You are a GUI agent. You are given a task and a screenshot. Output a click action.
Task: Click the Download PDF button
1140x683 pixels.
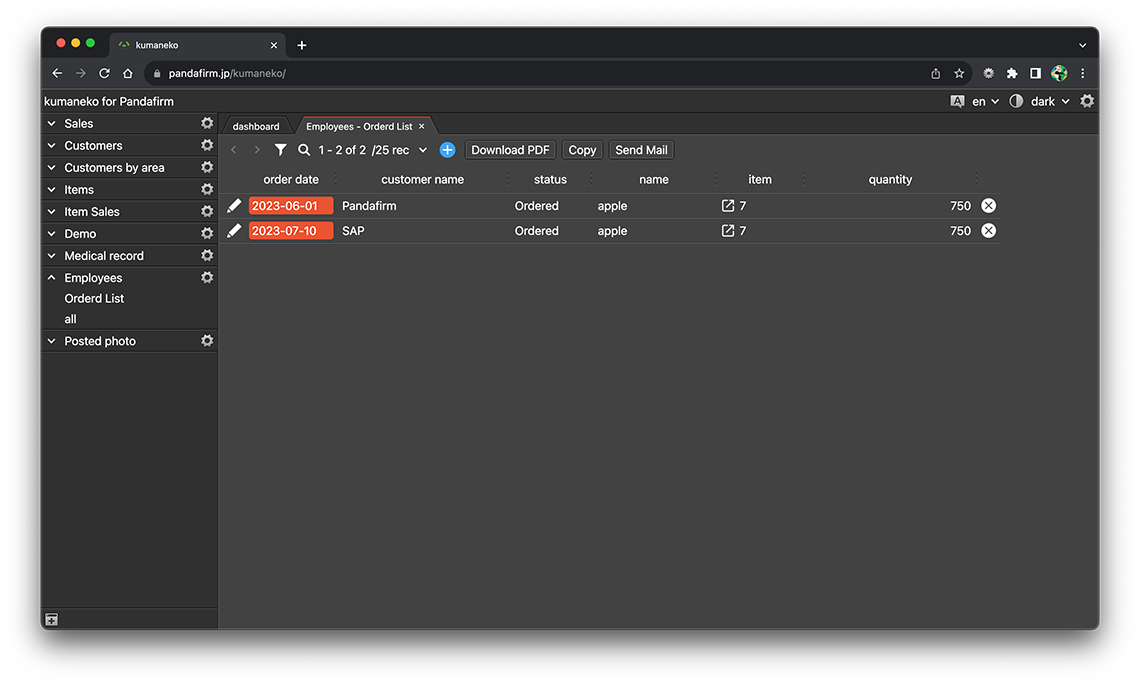(510, 150)
